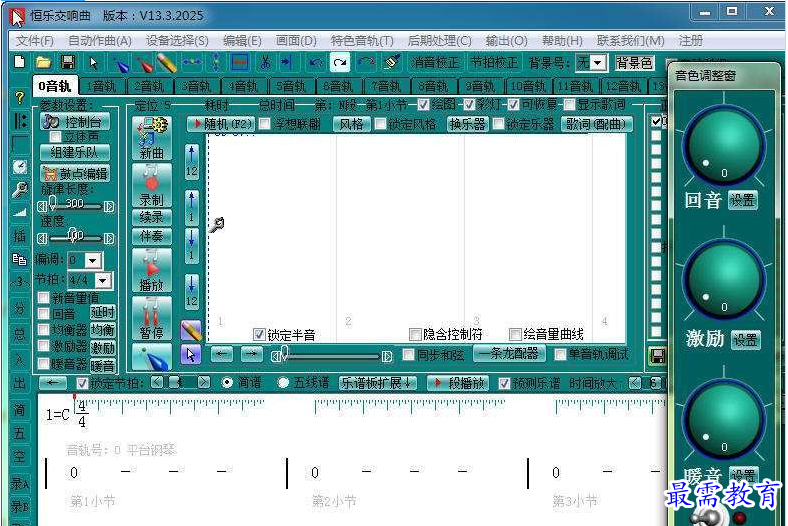Select the arrow pointer tool in top toolbar
Image resolution: width=788 pixels, height=526 pixels.
(x=93, y=63)
